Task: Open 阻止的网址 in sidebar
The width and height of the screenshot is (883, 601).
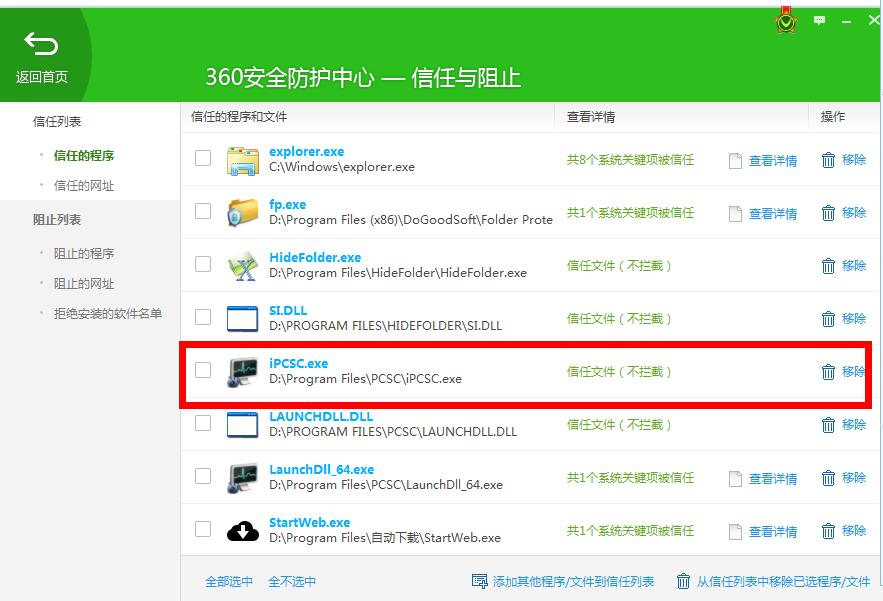Action: (84, 283)
